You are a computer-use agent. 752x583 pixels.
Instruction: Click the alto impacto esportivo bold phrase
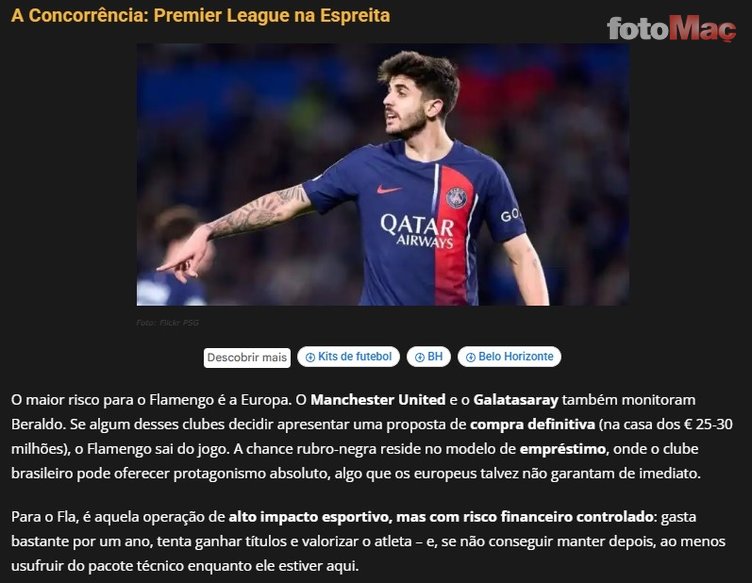click(x=310, y=517)
